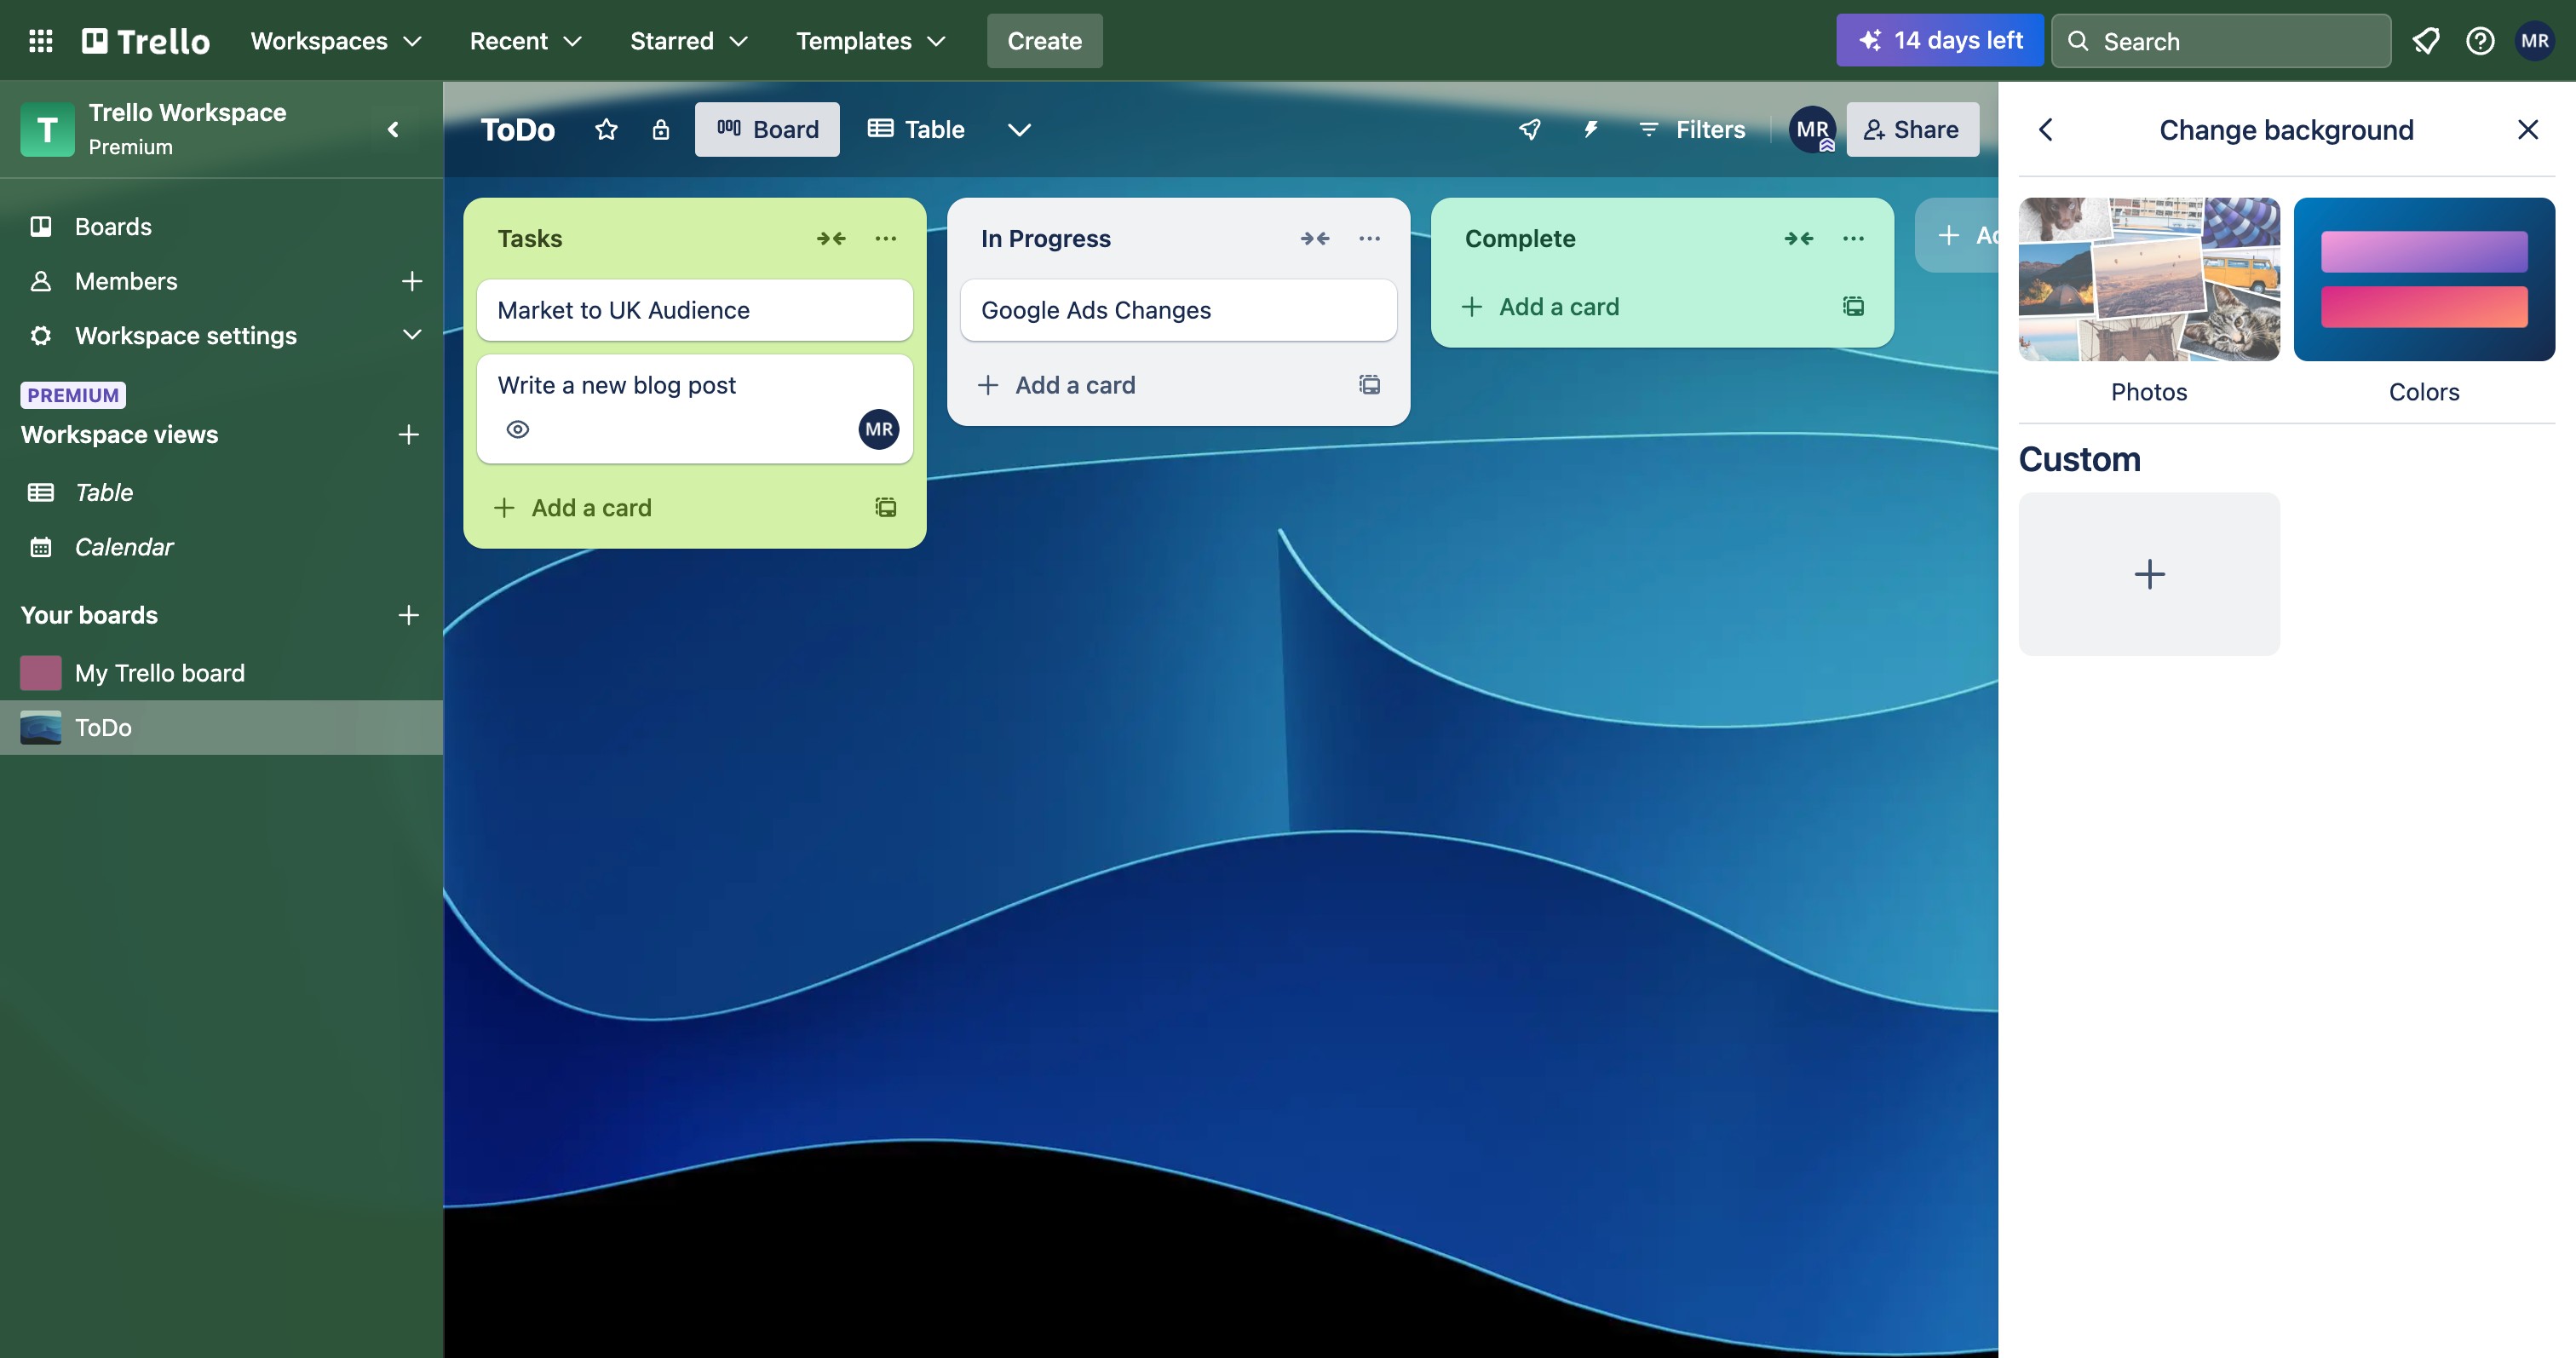
Task: Click the ToDo board title
Action: tap(517, 129)
